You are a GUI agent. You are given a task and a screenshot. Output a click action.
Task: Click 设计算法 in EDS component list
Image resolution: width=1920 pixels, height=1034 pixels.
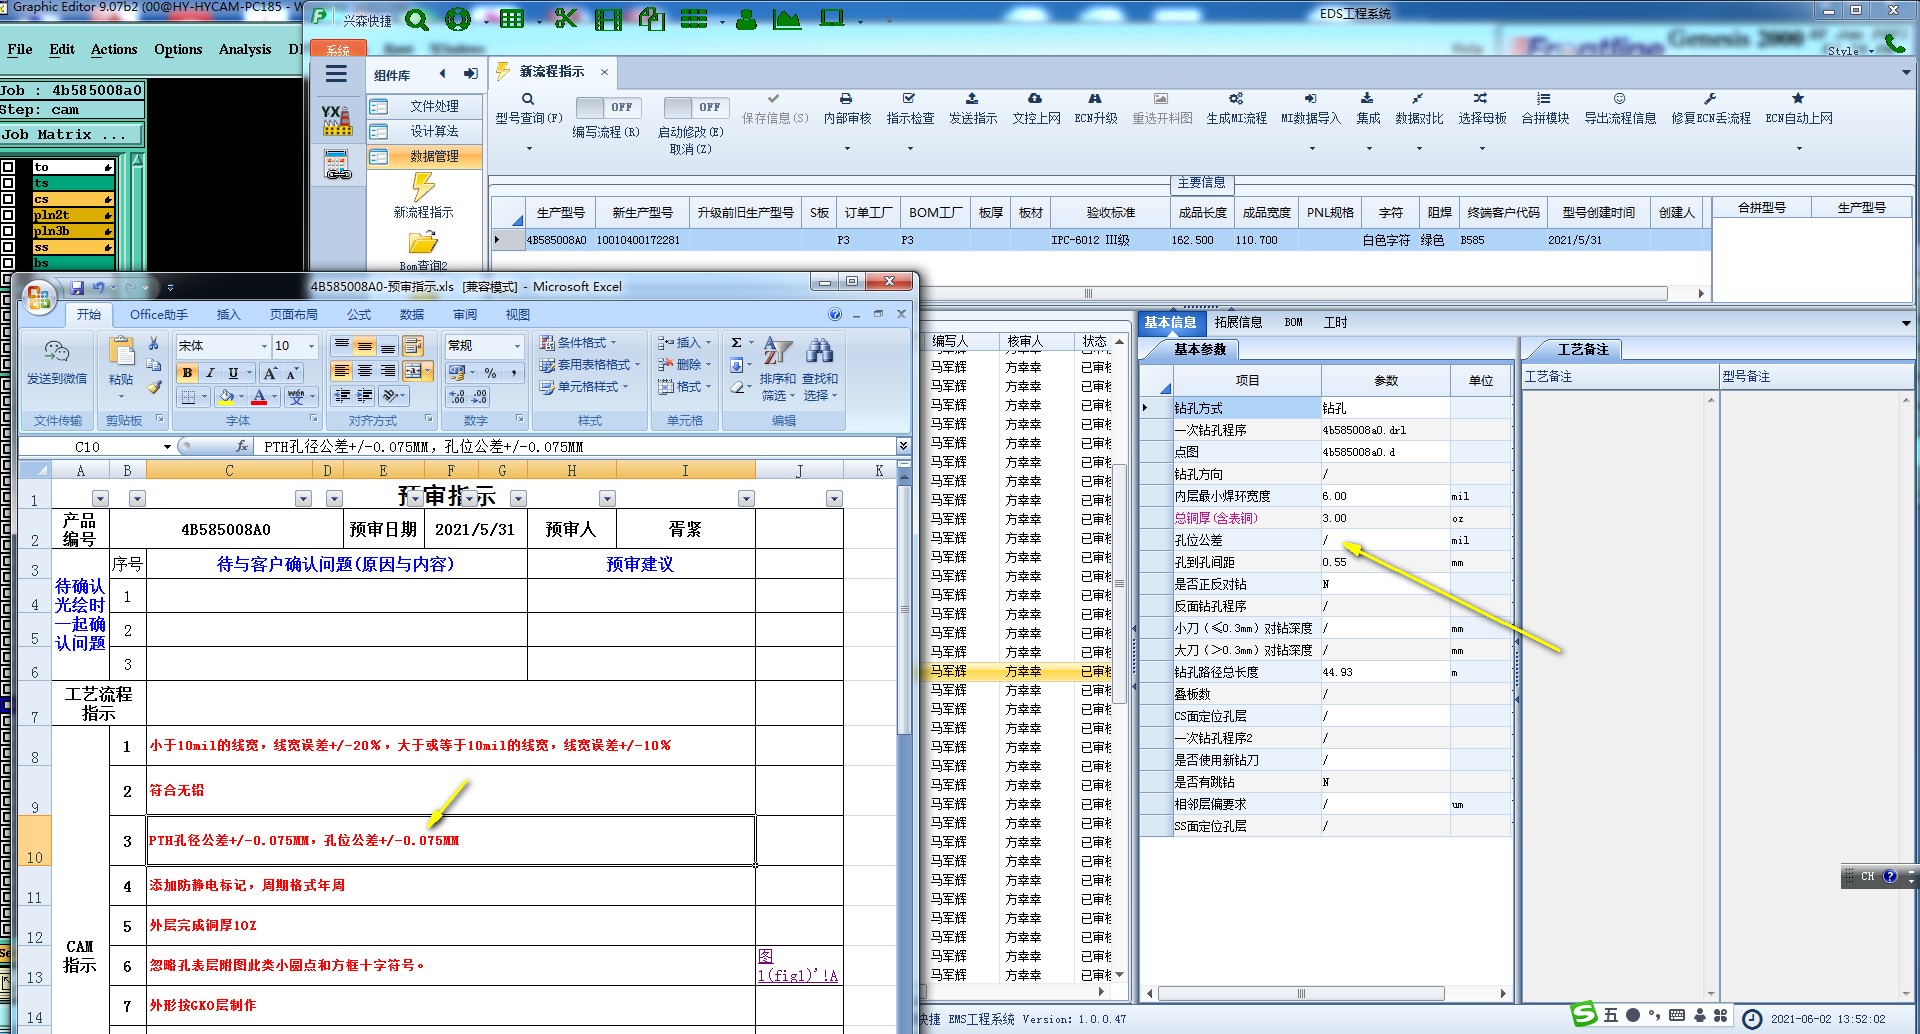pos(424,131)
